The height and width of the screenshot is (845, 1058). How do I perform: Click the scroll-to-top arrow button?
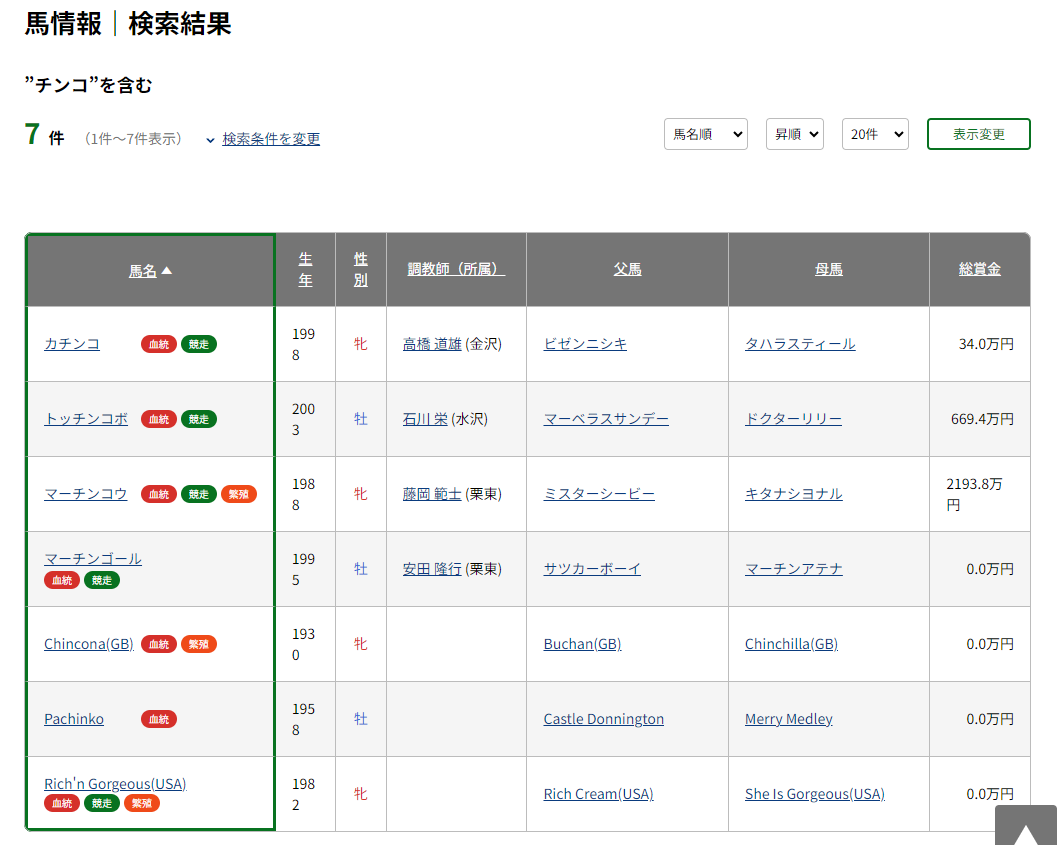pos(1026,826)
